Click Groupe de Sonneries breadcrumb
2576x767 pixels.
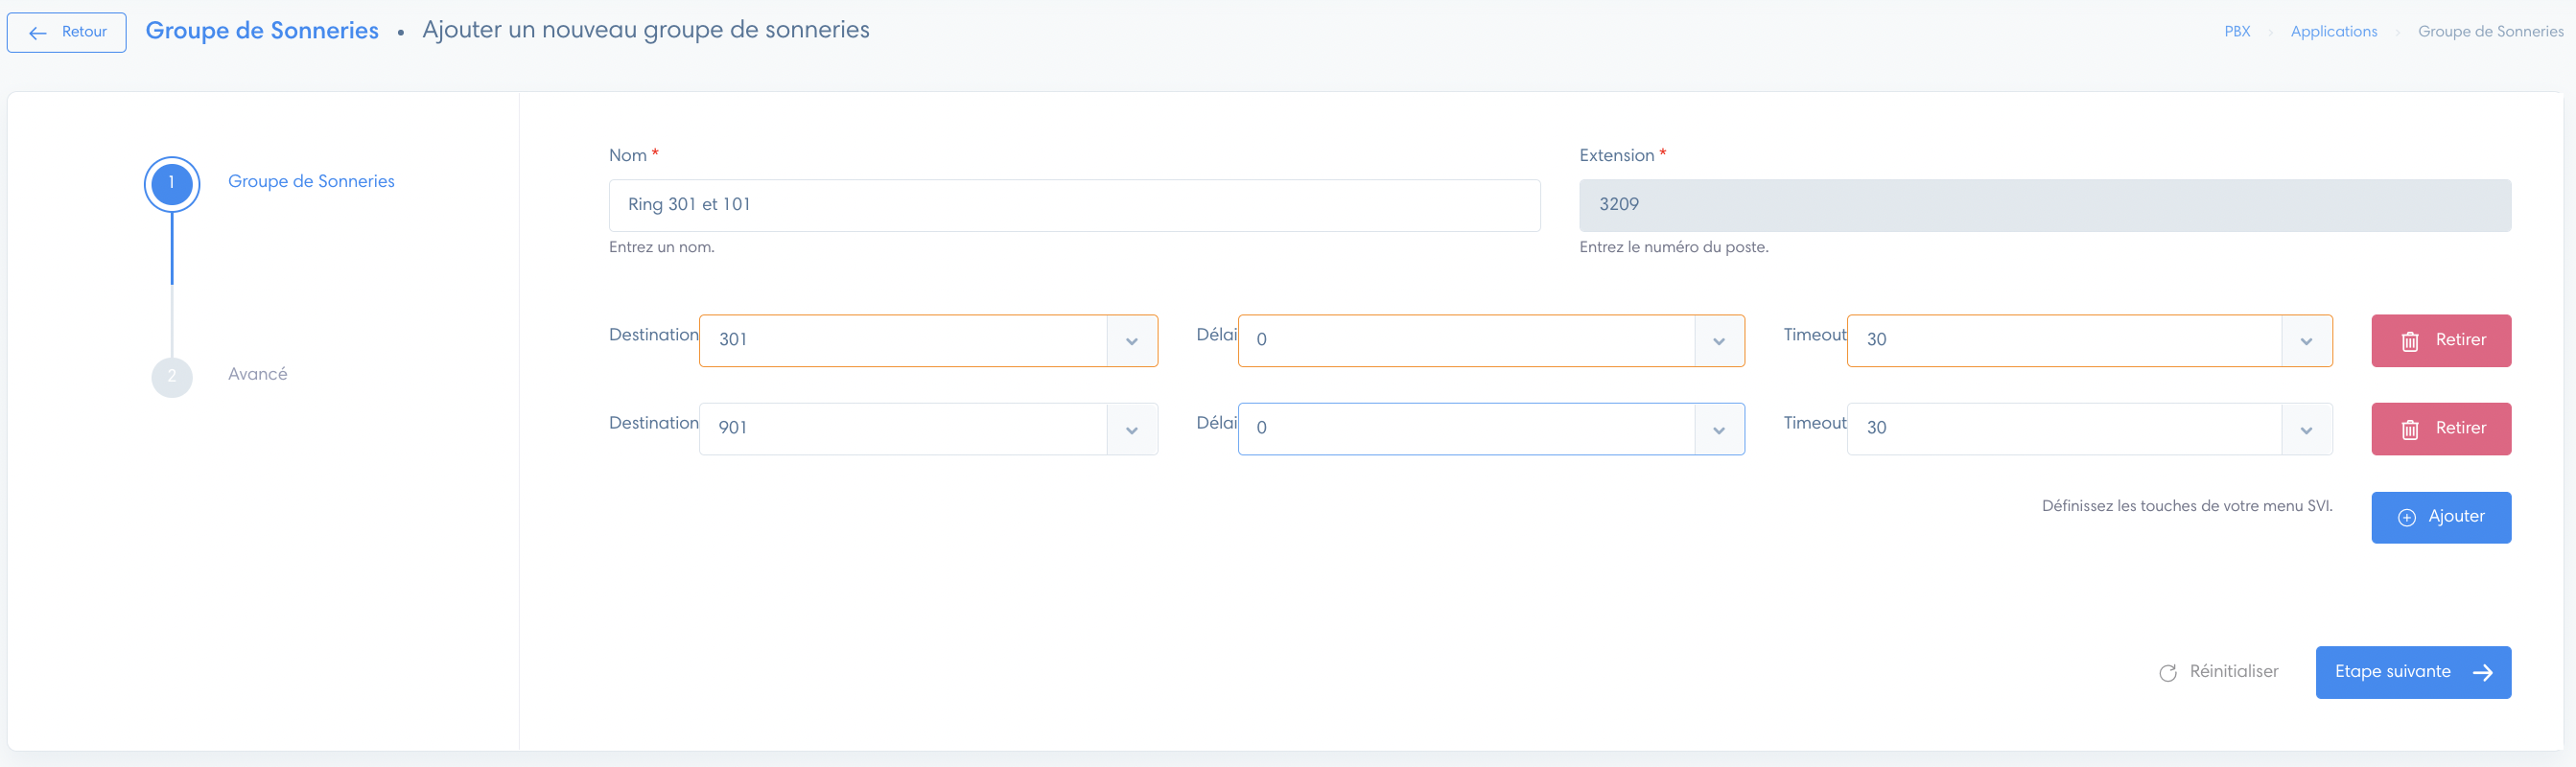(x=2490, y=31)
